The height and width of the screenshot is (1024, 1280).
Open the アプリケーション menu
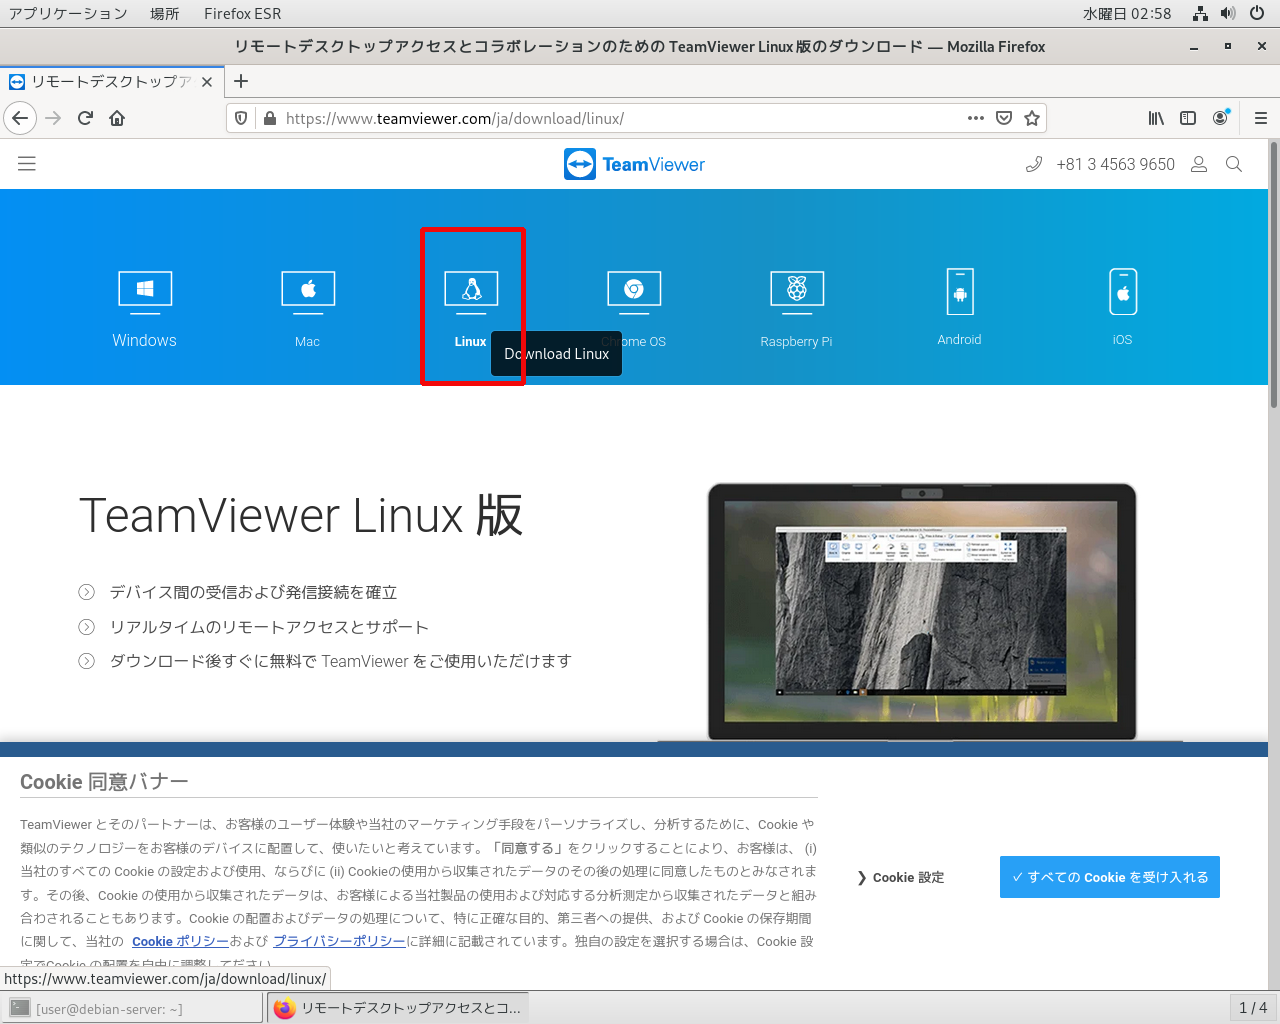(x=68, y=14)
